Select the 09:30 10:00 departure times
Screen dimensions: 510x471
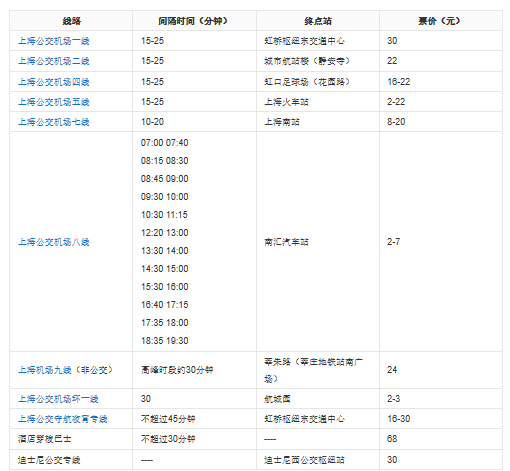165,197
